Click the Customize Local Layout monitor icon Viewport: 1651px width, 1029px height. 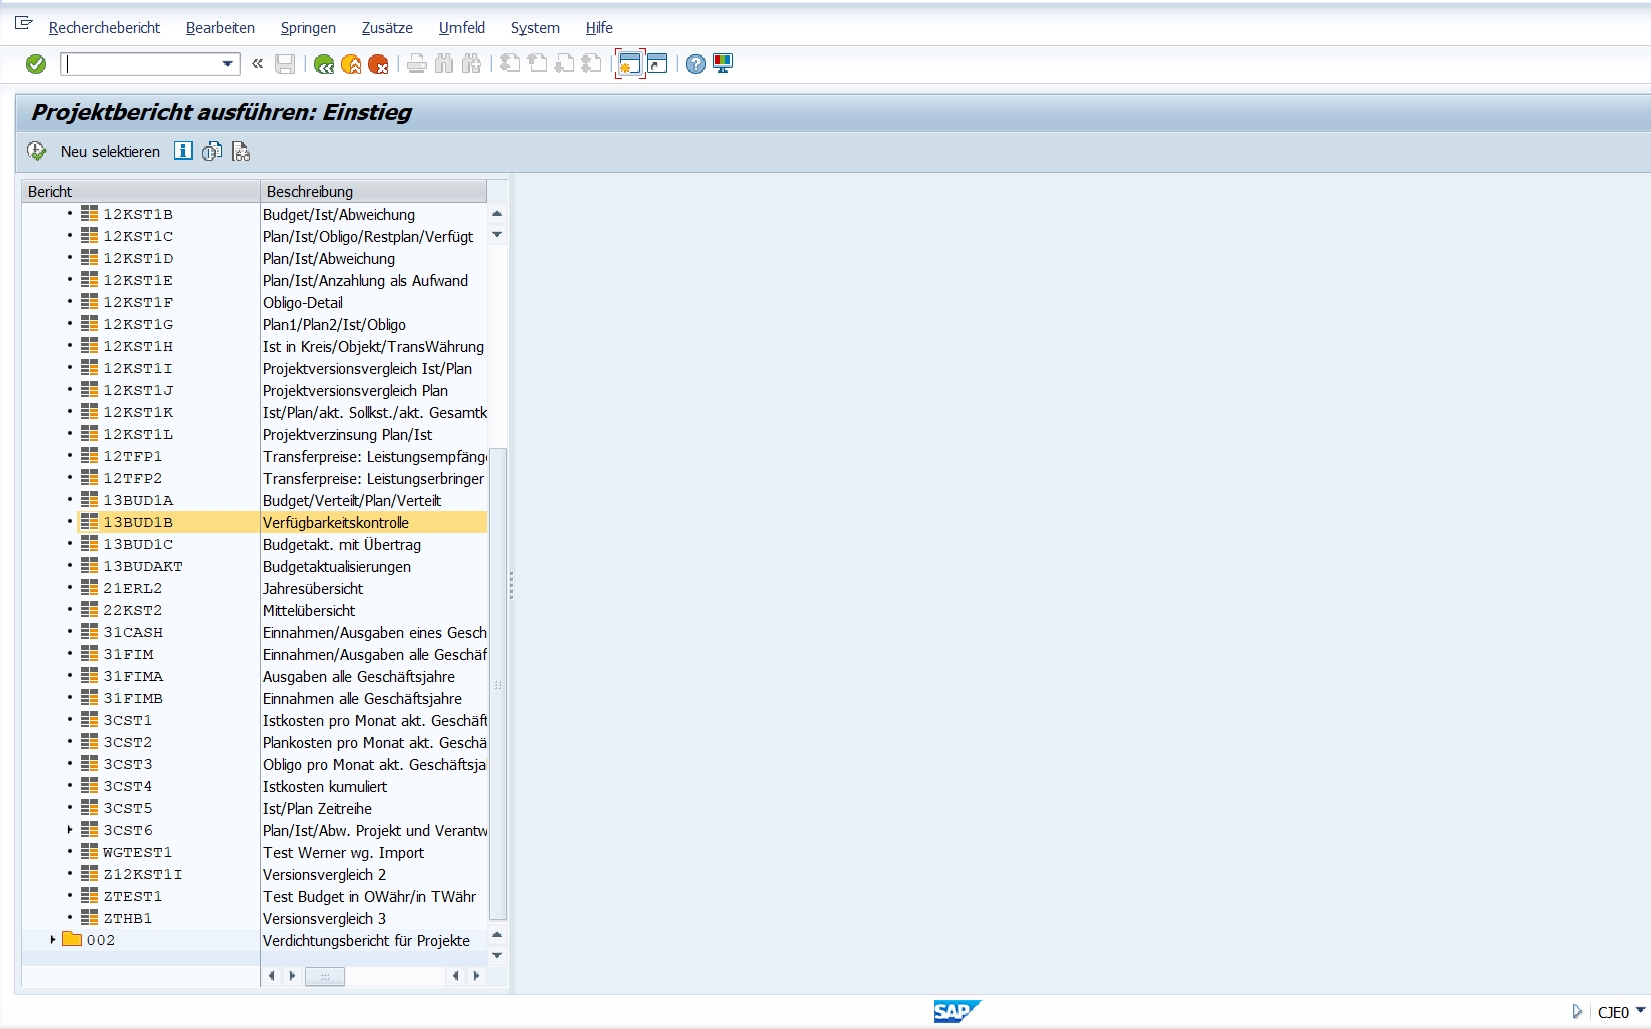tap(723, 64)
